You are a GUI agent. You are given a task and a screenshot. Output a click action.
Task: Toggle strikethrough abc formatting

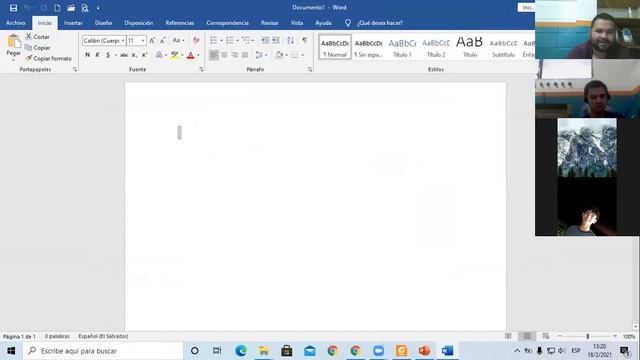pos(124,55)
